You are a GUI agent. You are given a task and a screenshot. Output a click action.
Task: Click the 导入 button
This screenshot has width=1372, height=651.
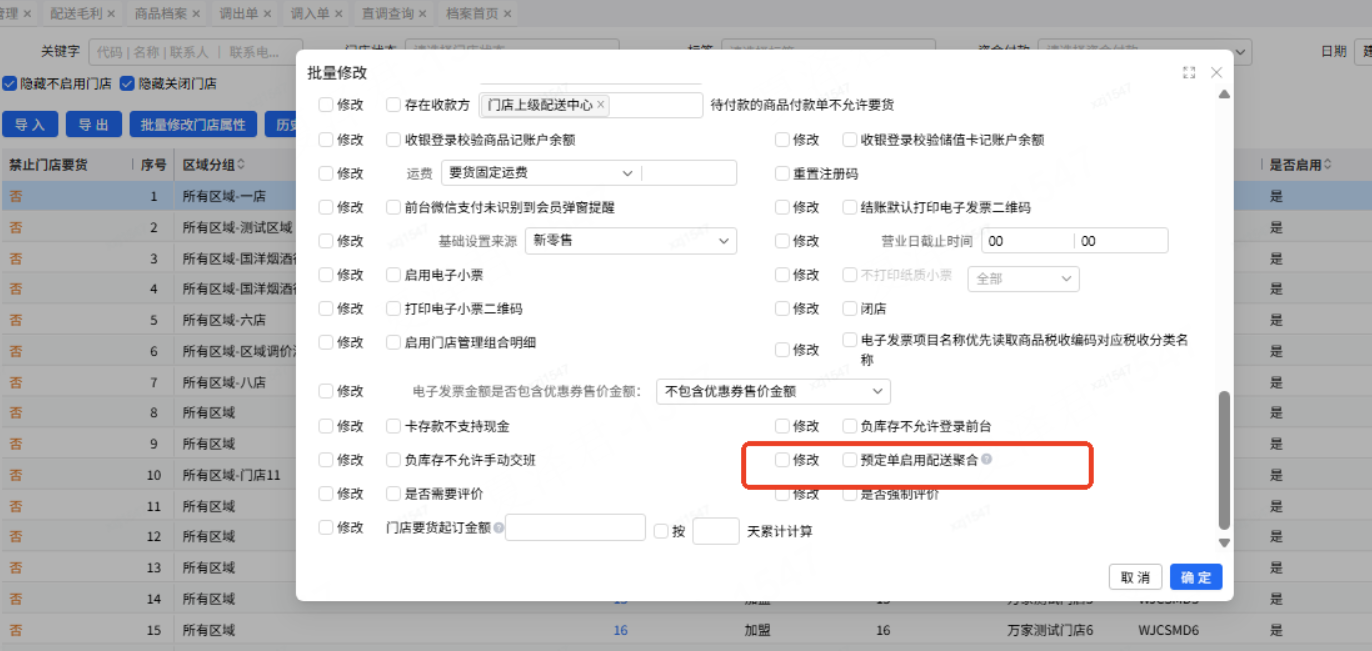point(30,125)
